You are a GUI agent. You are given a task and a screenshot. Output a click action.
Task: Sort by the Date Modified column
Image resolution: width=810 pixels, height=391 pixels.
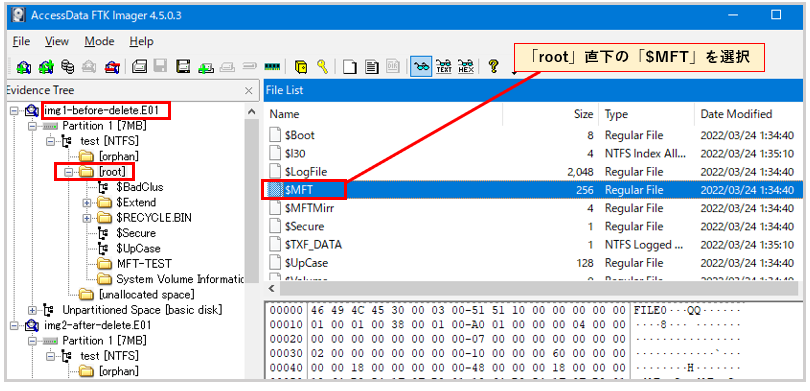(x=749, y=114)
